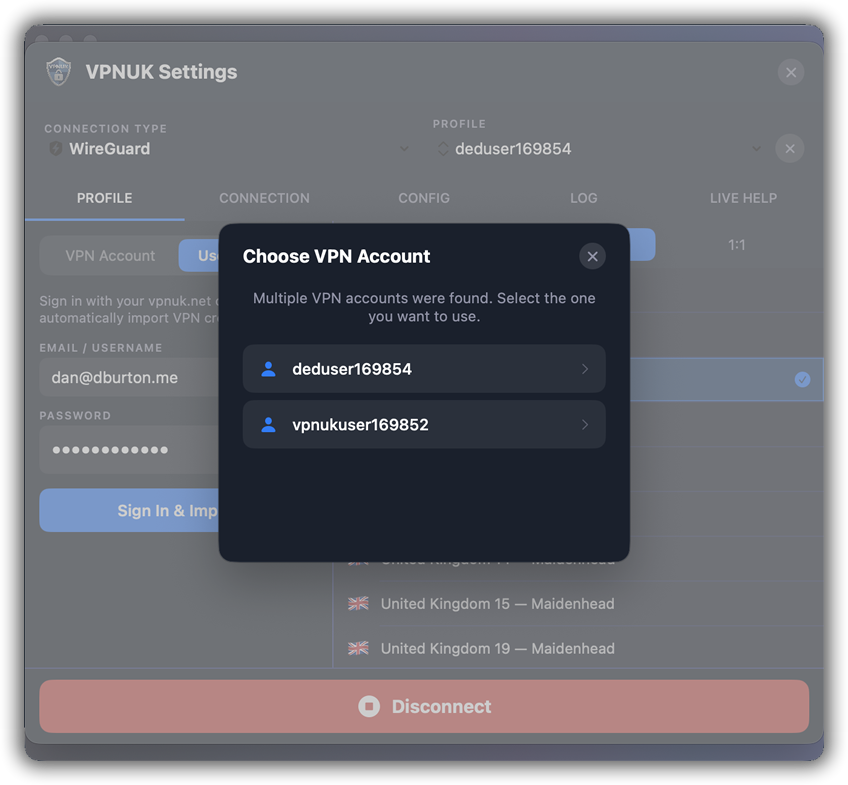Select the VPN Account segment
The image size is (848, 785).
[110, 256]
